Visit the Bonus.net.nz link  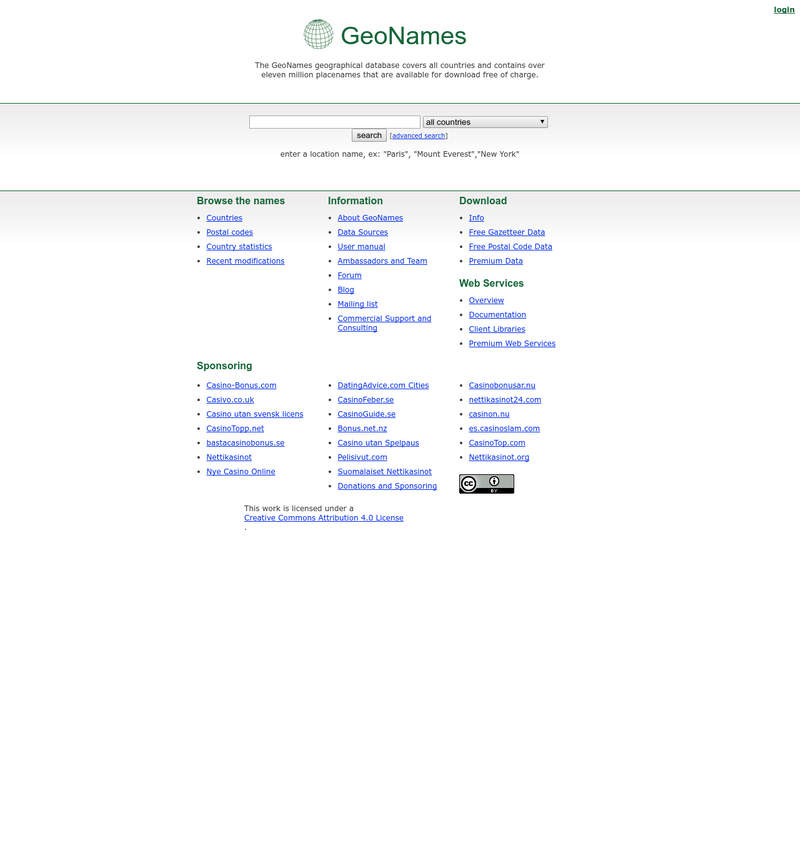point(362,429)
